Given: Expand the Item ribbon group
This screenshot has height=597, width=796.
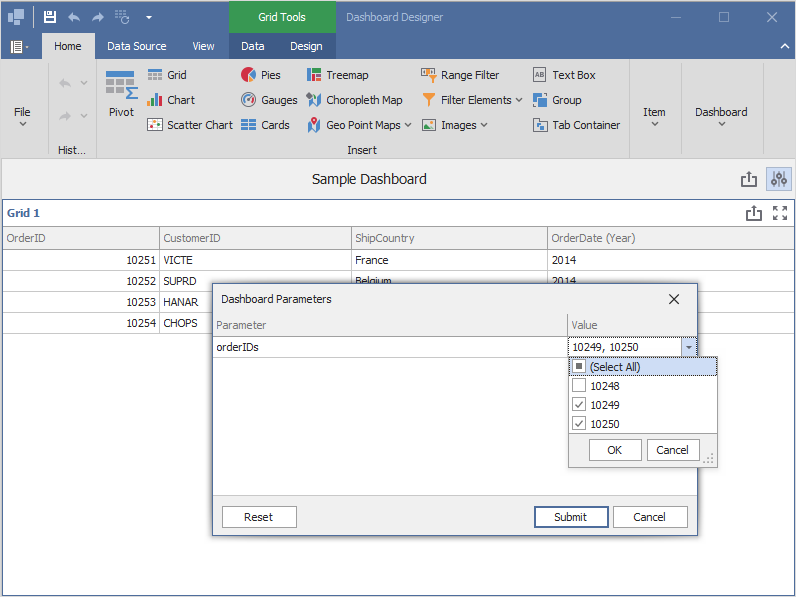Looking at the screenshot, I should pyautogui.click(x=654, y=116).
